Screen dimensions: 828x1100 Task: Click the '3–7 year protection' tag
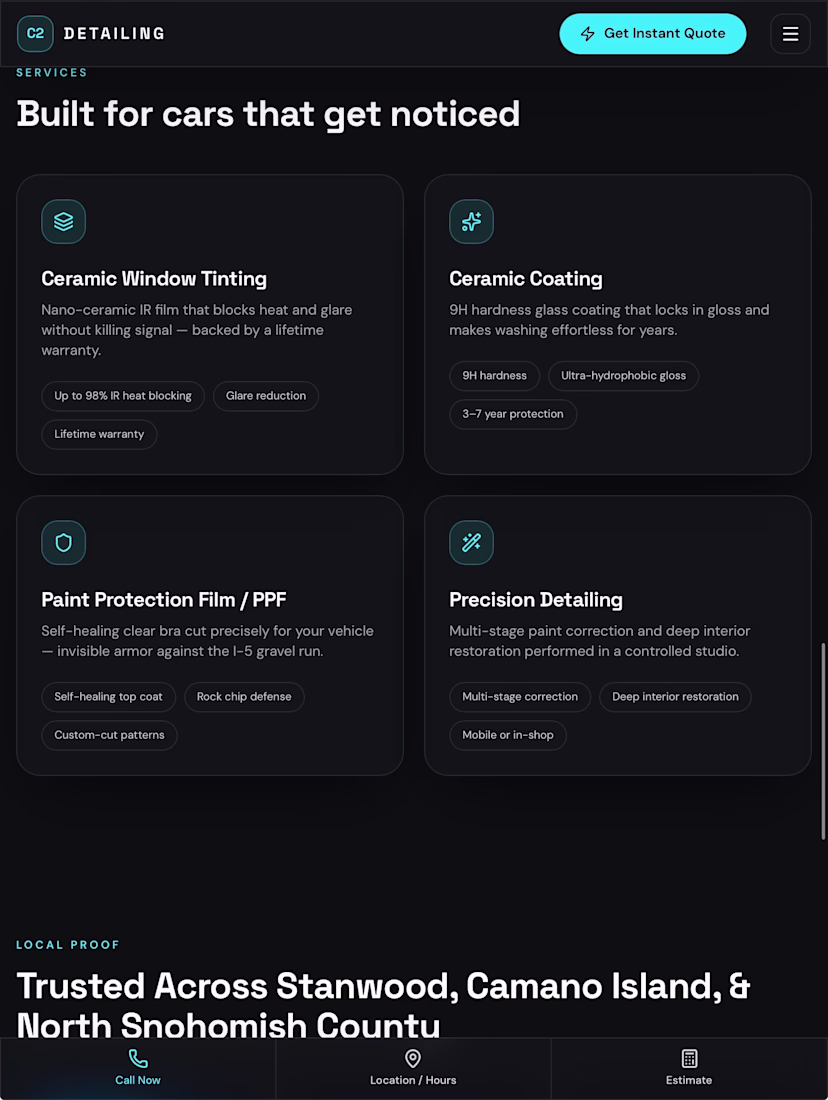[513, 414]
